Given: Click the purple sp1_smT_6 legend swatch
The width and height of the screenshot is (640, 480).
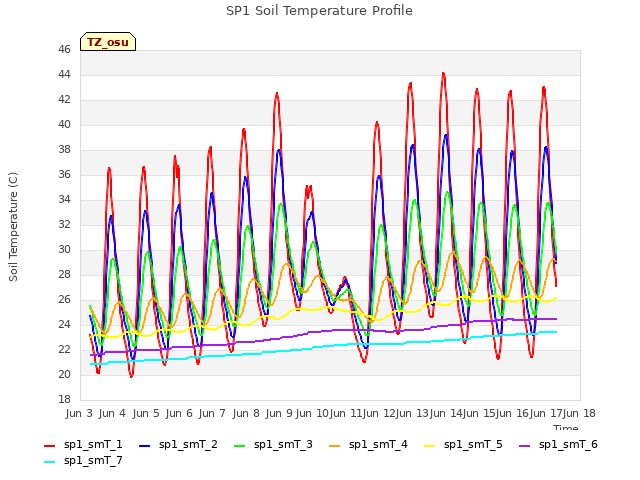Looking at the screenshot, I should [x=524, y=446].
